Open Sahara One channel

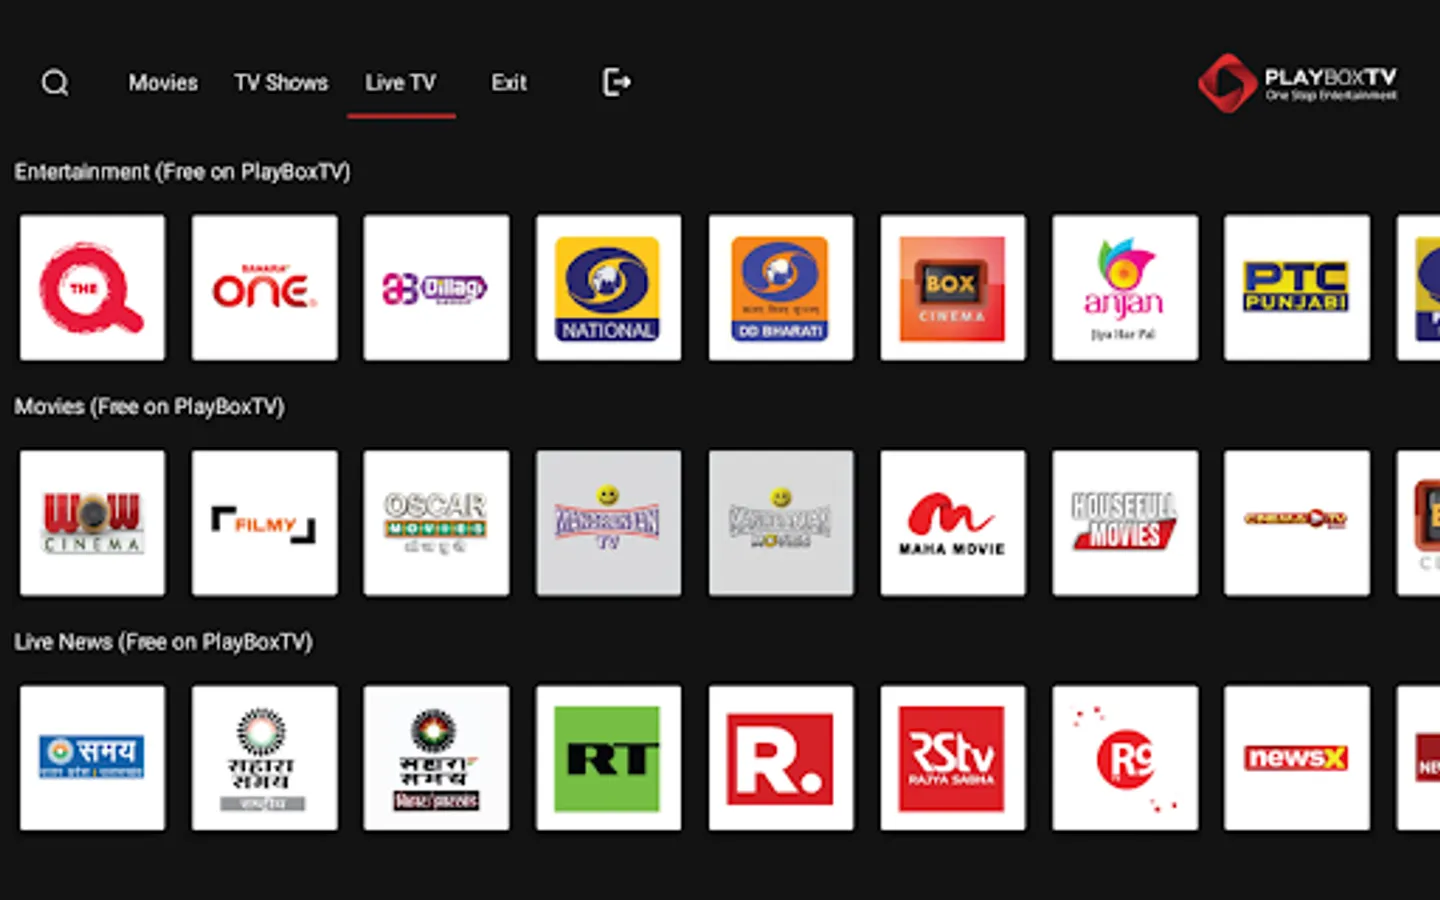pos(265,288)
